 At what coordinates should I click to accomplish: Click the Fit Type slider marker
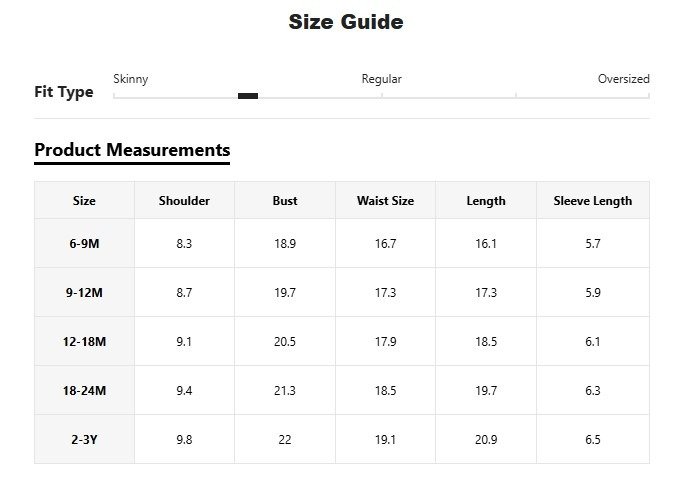coord(248,96)
